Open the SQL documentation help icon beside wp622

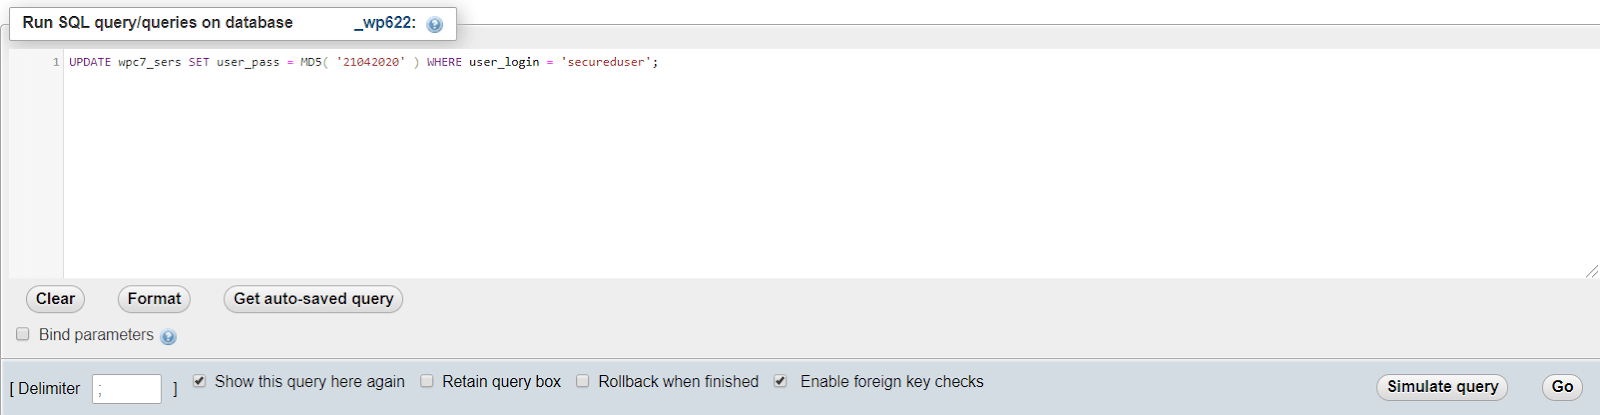tap(434, 25)
